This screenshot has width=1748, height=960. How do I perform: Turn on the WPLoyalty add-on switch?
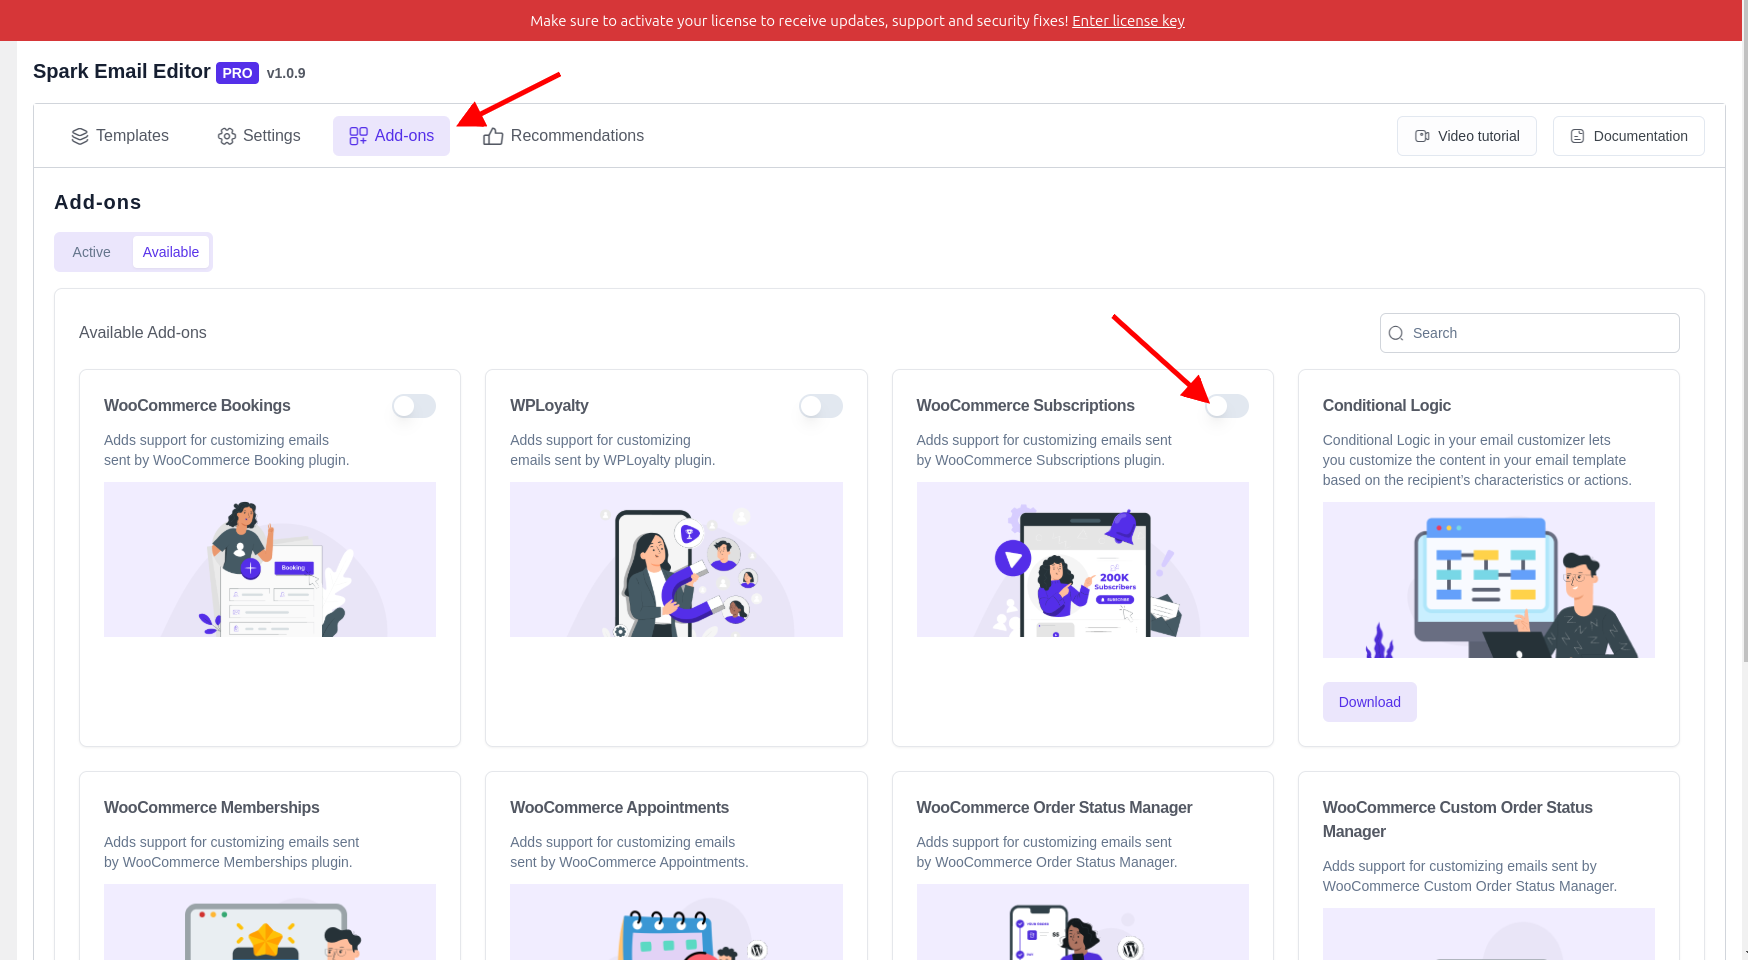(820, 406)
